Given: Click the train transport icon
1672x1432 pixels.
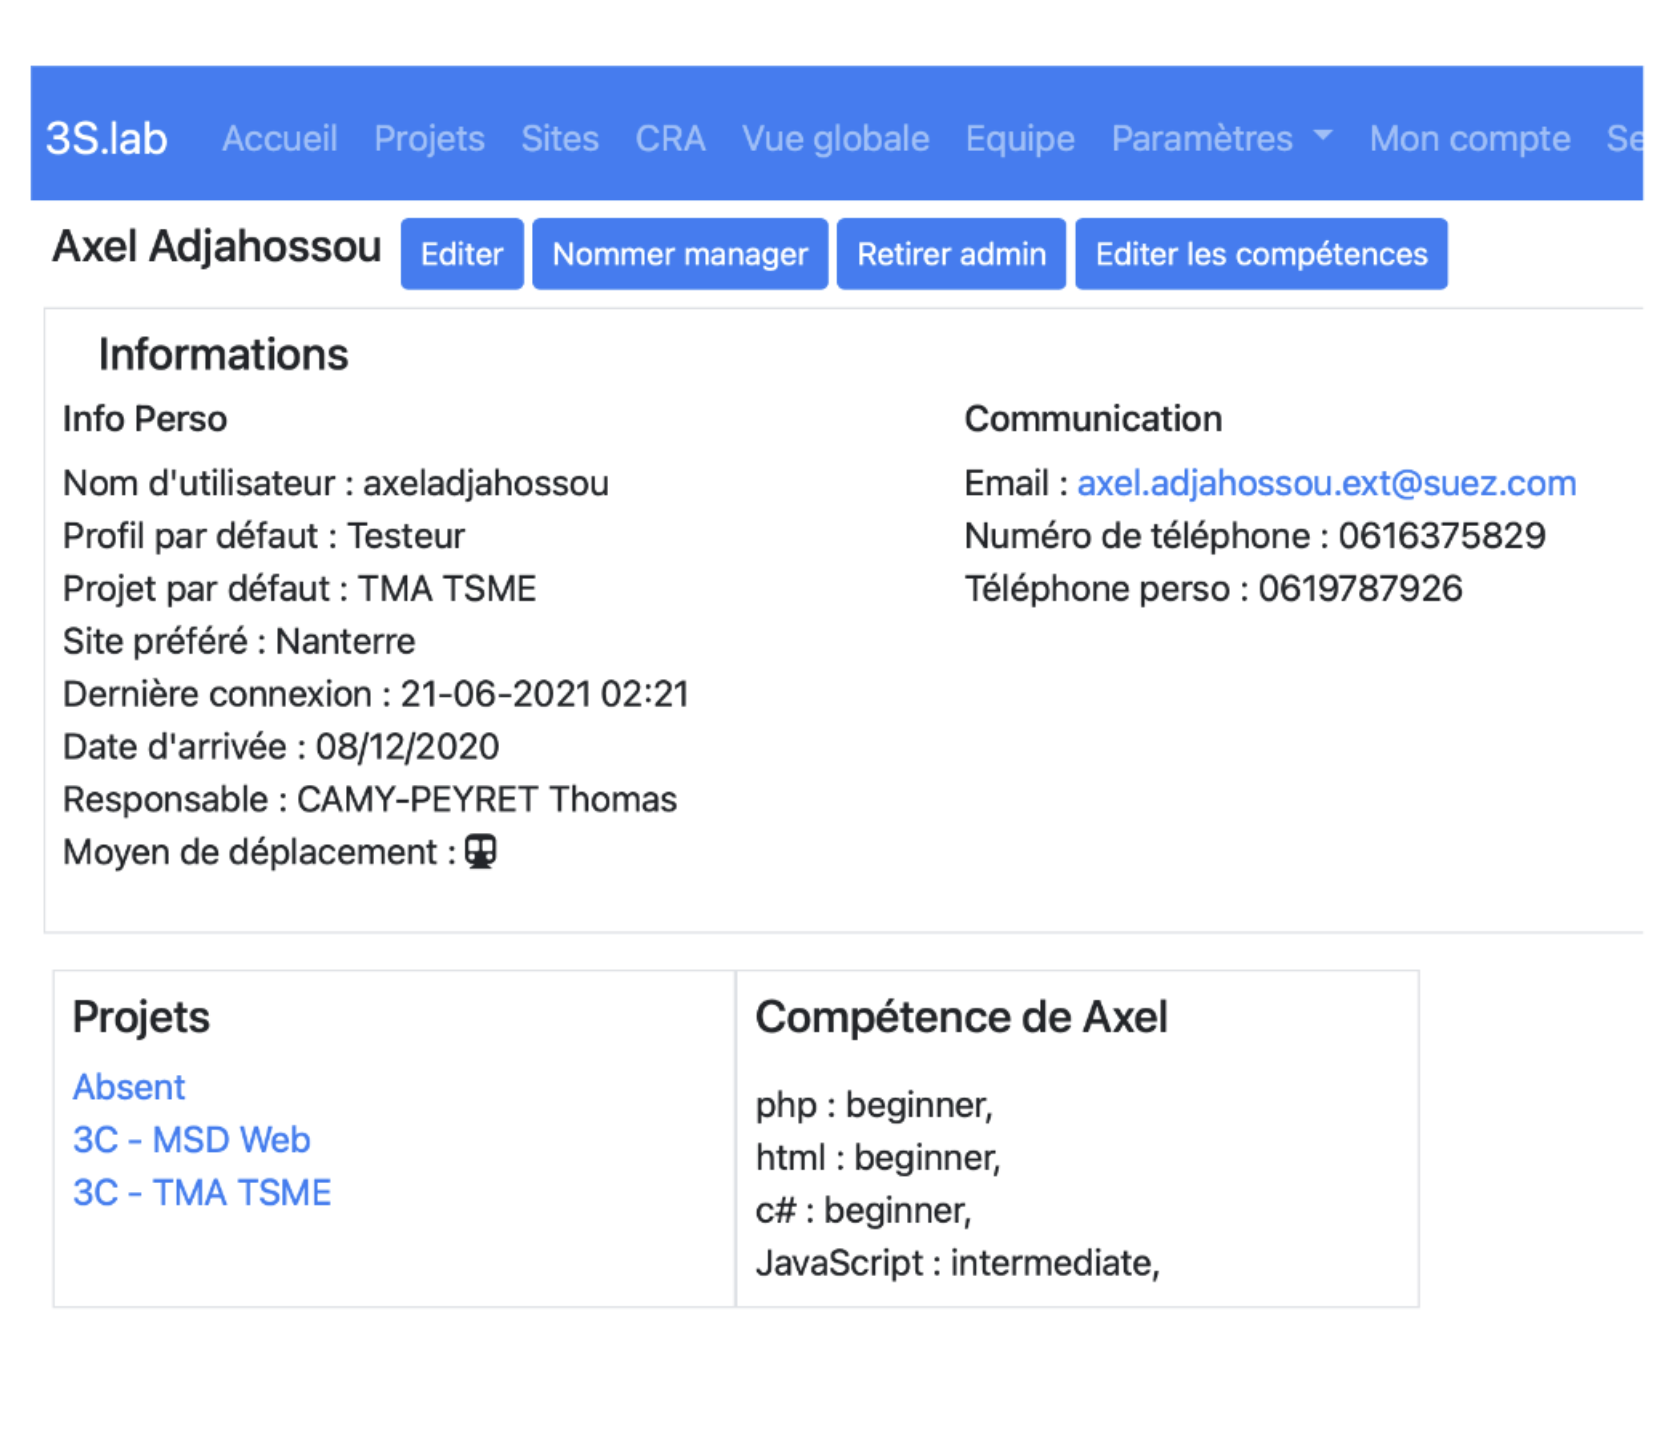Looking at the screenshot, I should pos(481,852).
